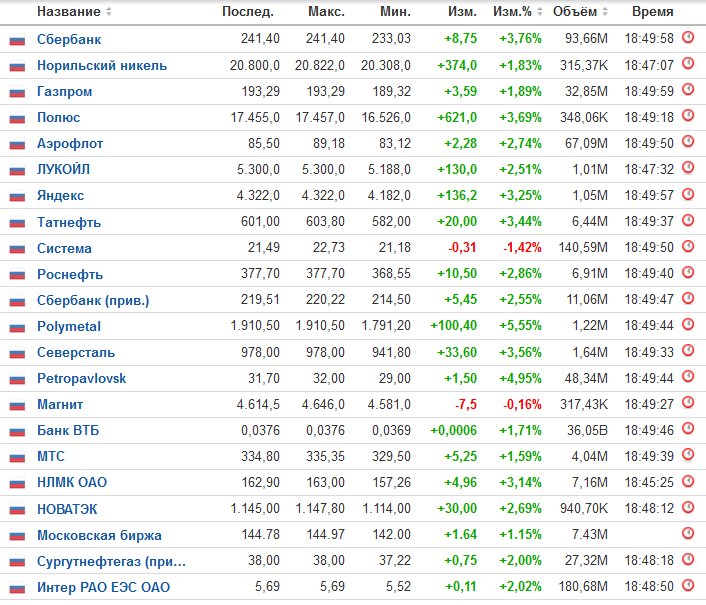Open the Petropavlovsk stock link
This screenshot has height=605, width=706.
point(81,379)
